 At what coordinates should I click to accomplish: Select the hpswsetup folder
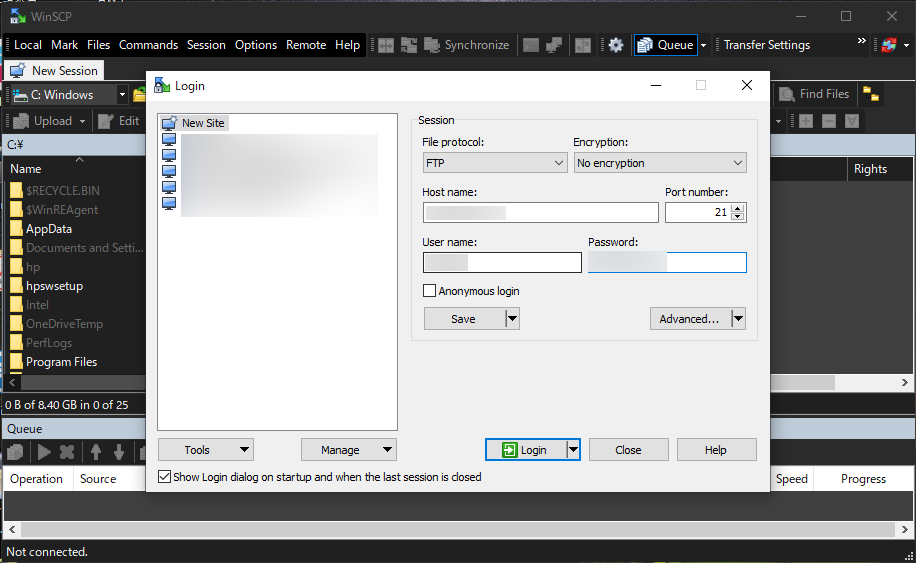(x=54, y=286)
